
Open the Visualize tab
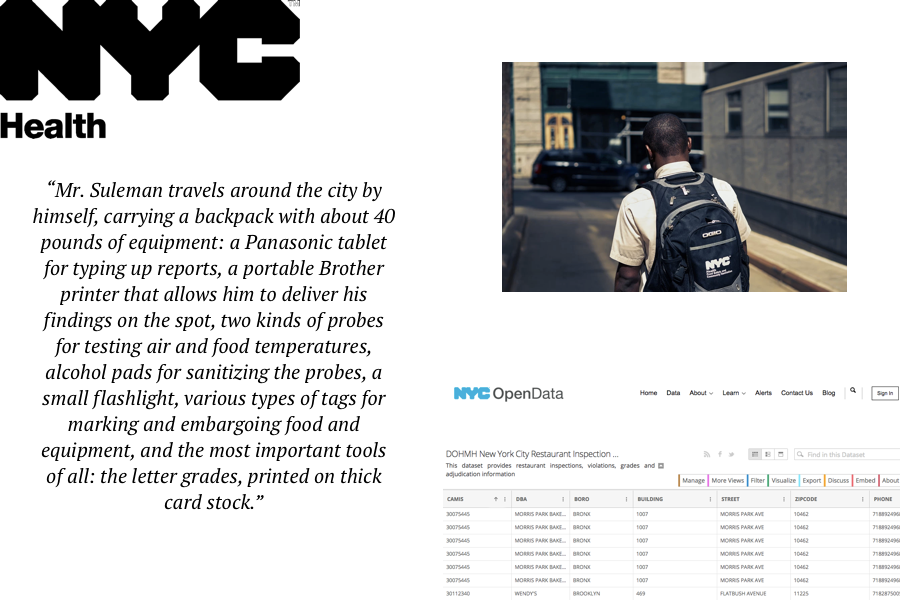(x=784, y=480)
